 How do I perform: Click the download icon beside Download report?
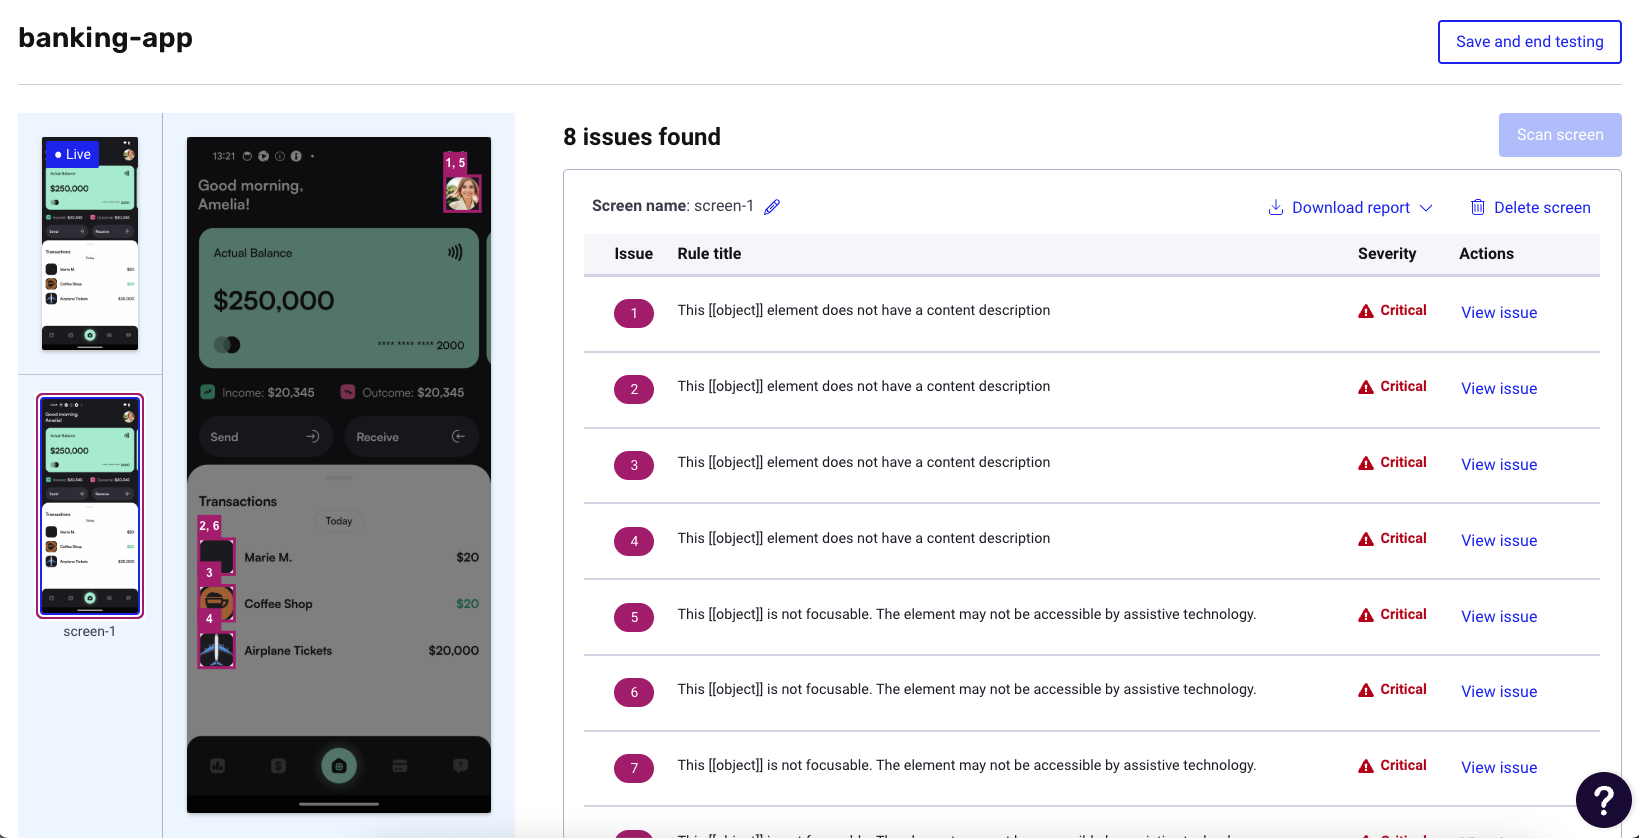(1275, 207)
